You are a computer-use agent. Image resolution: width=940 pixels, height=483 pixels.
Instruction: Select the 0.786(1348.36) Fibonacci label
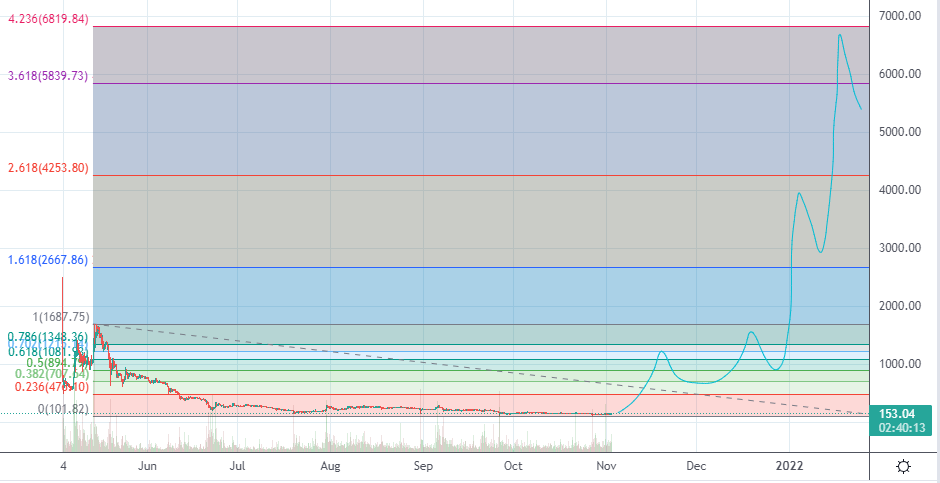tap(48, 337)
